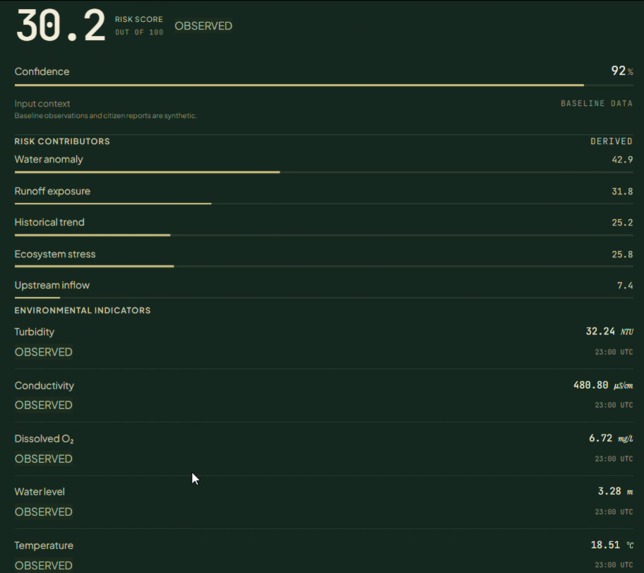Click the 3.28 m water level reading

(x=615, y=491)
